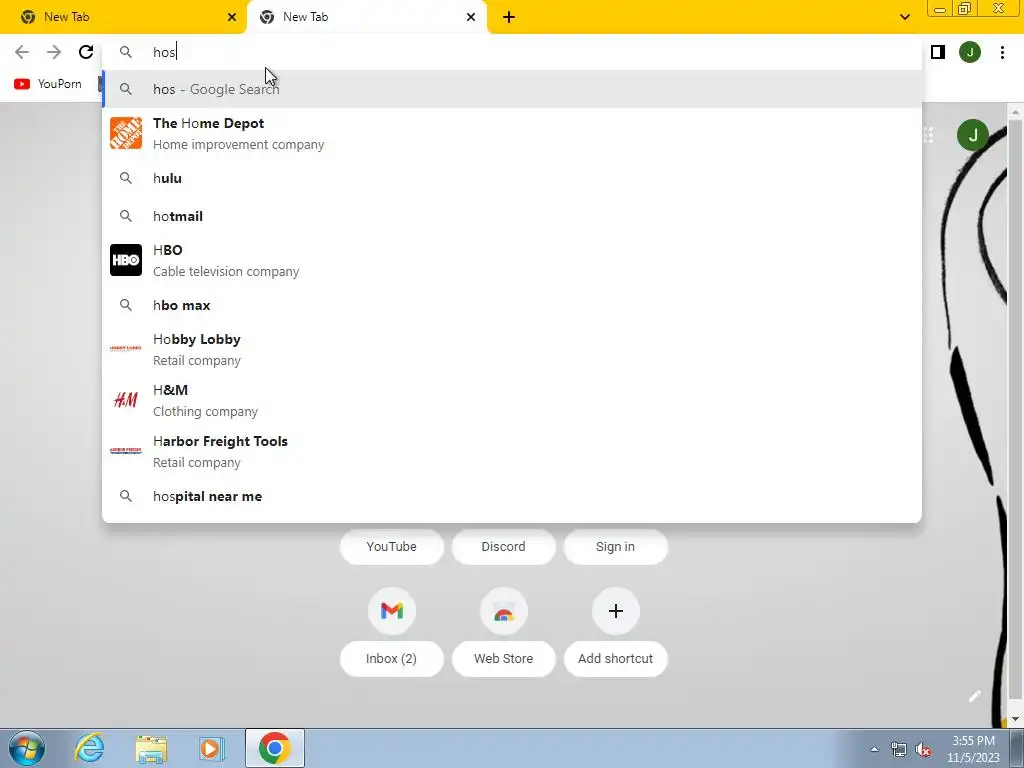Open the Gmail Inbox shortcut icon
1024x768 pixels.
click(x=392, y=611)
